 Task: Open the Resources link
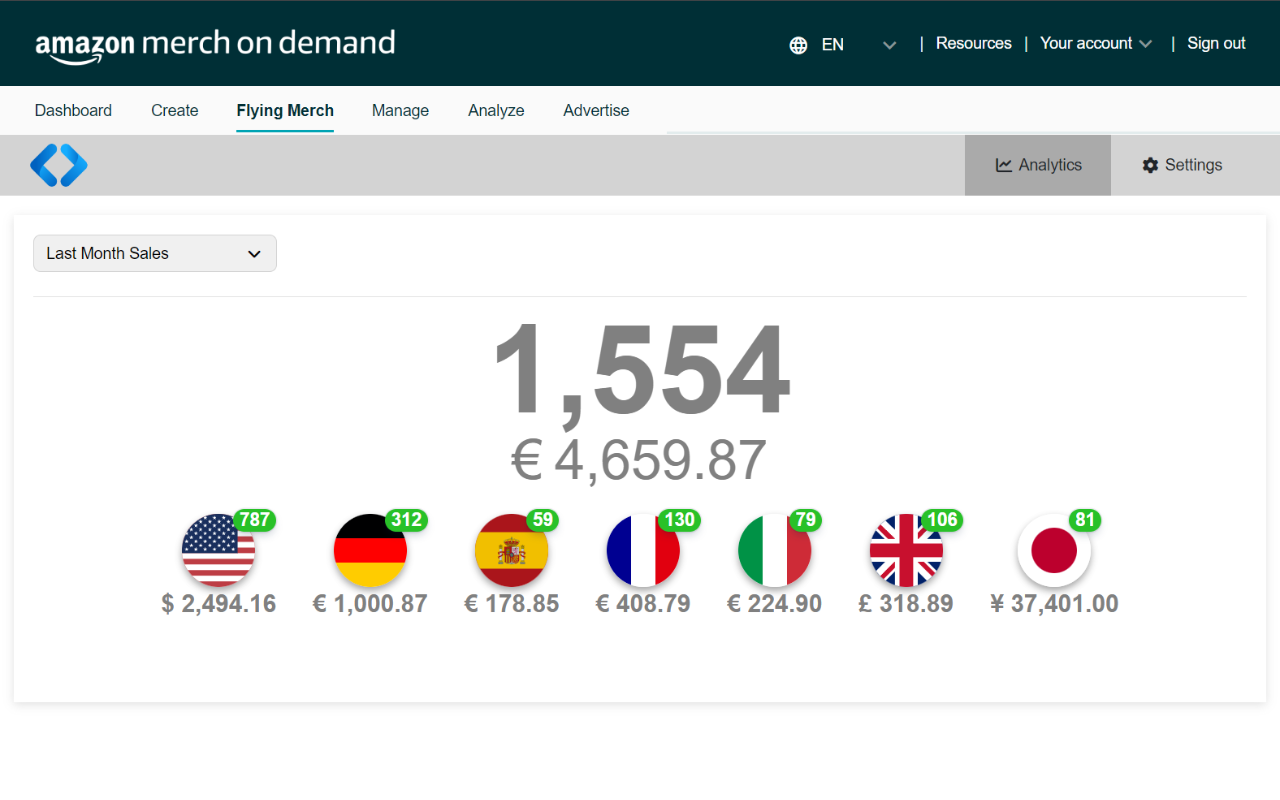pos(974,44)
